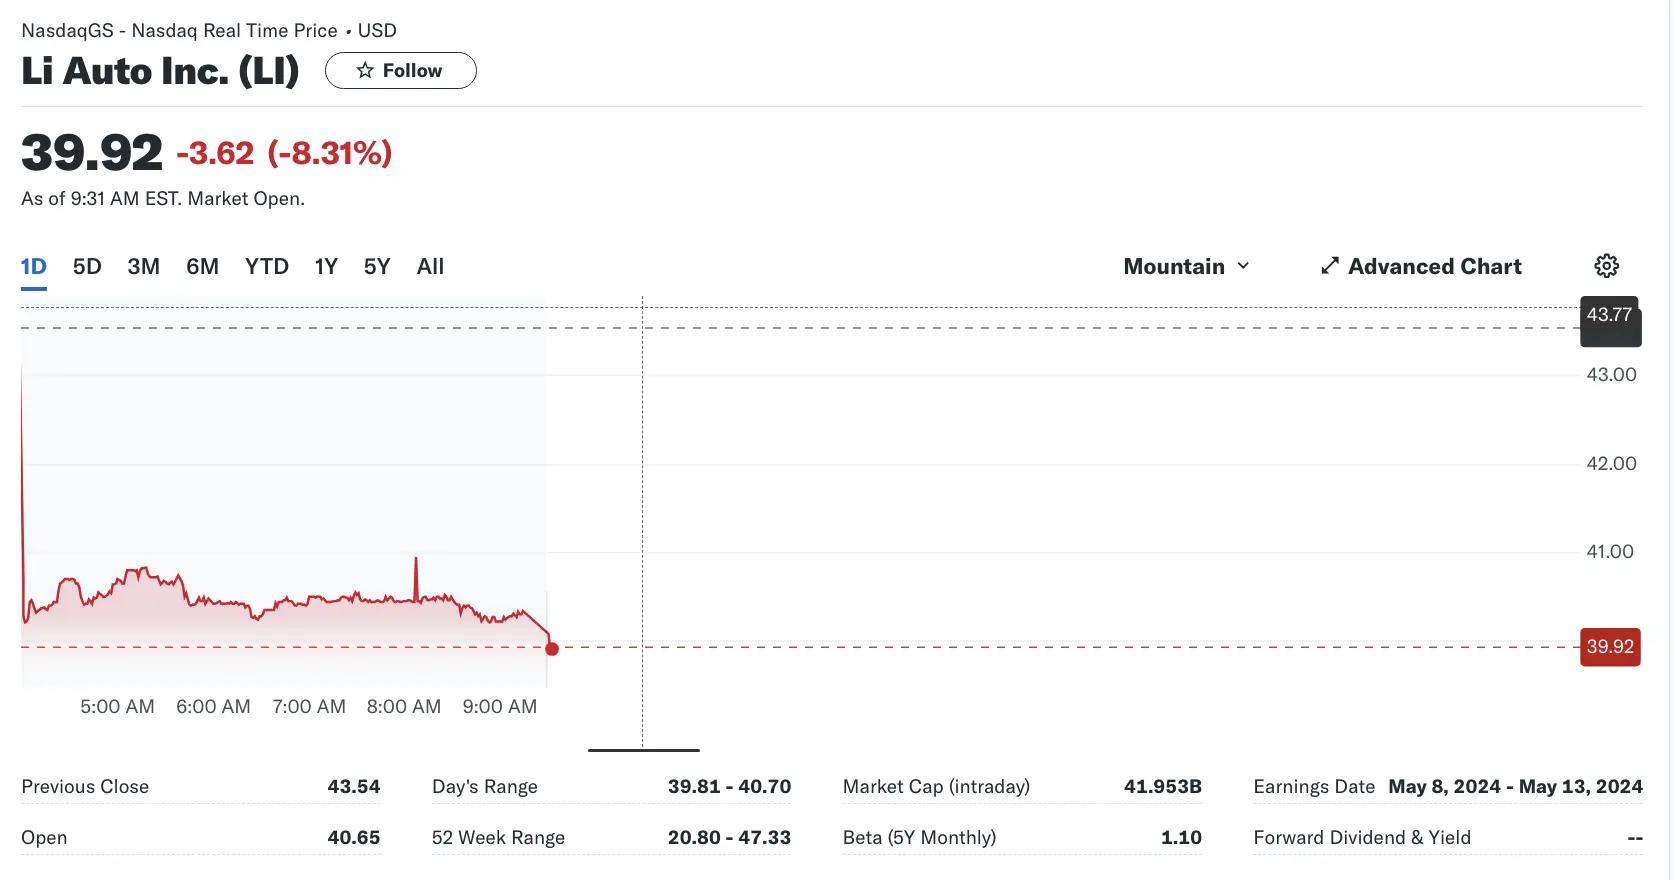Click the 9:00 AM axis label
Screen dimensions: 1674x880
point(500,707)
